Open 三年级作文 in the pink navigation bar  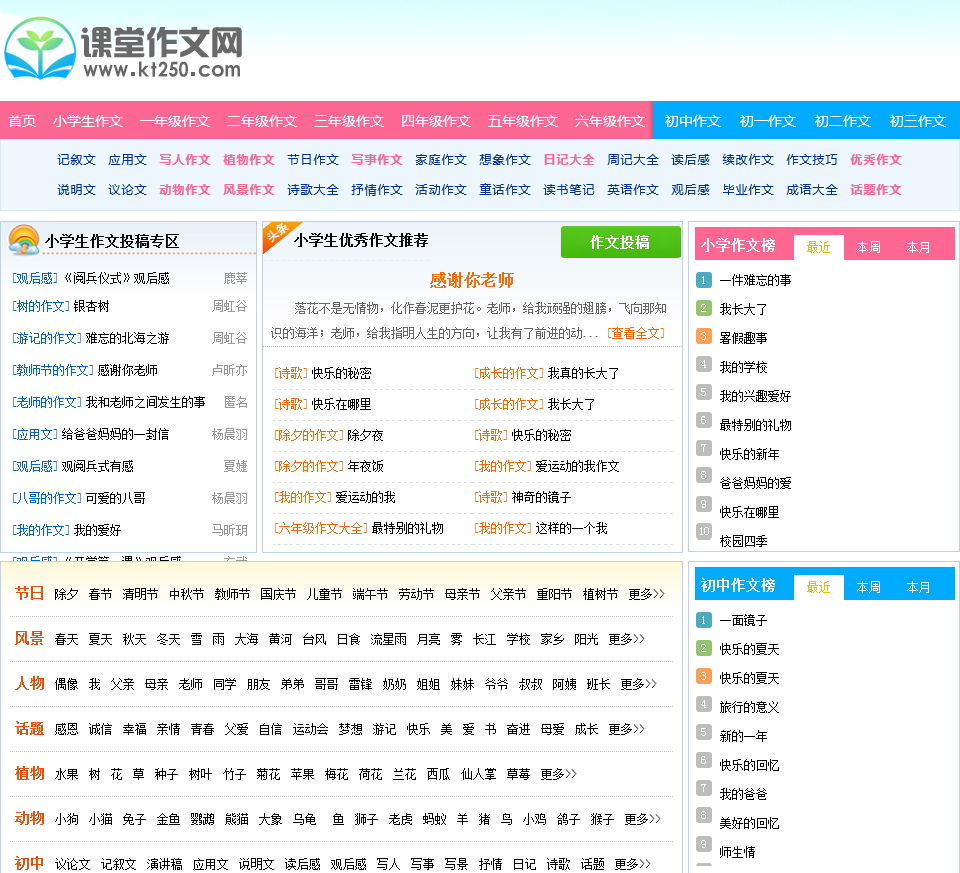pos(349,121)
